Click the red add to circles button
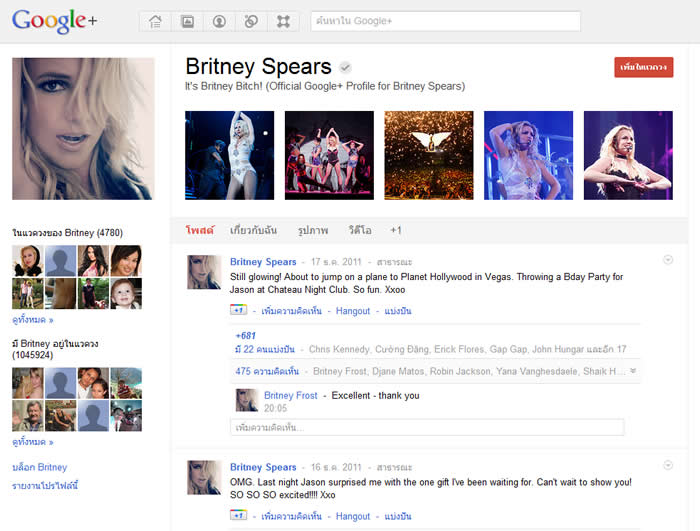Viewport: 700px width, 531px height. pos(643,67)
